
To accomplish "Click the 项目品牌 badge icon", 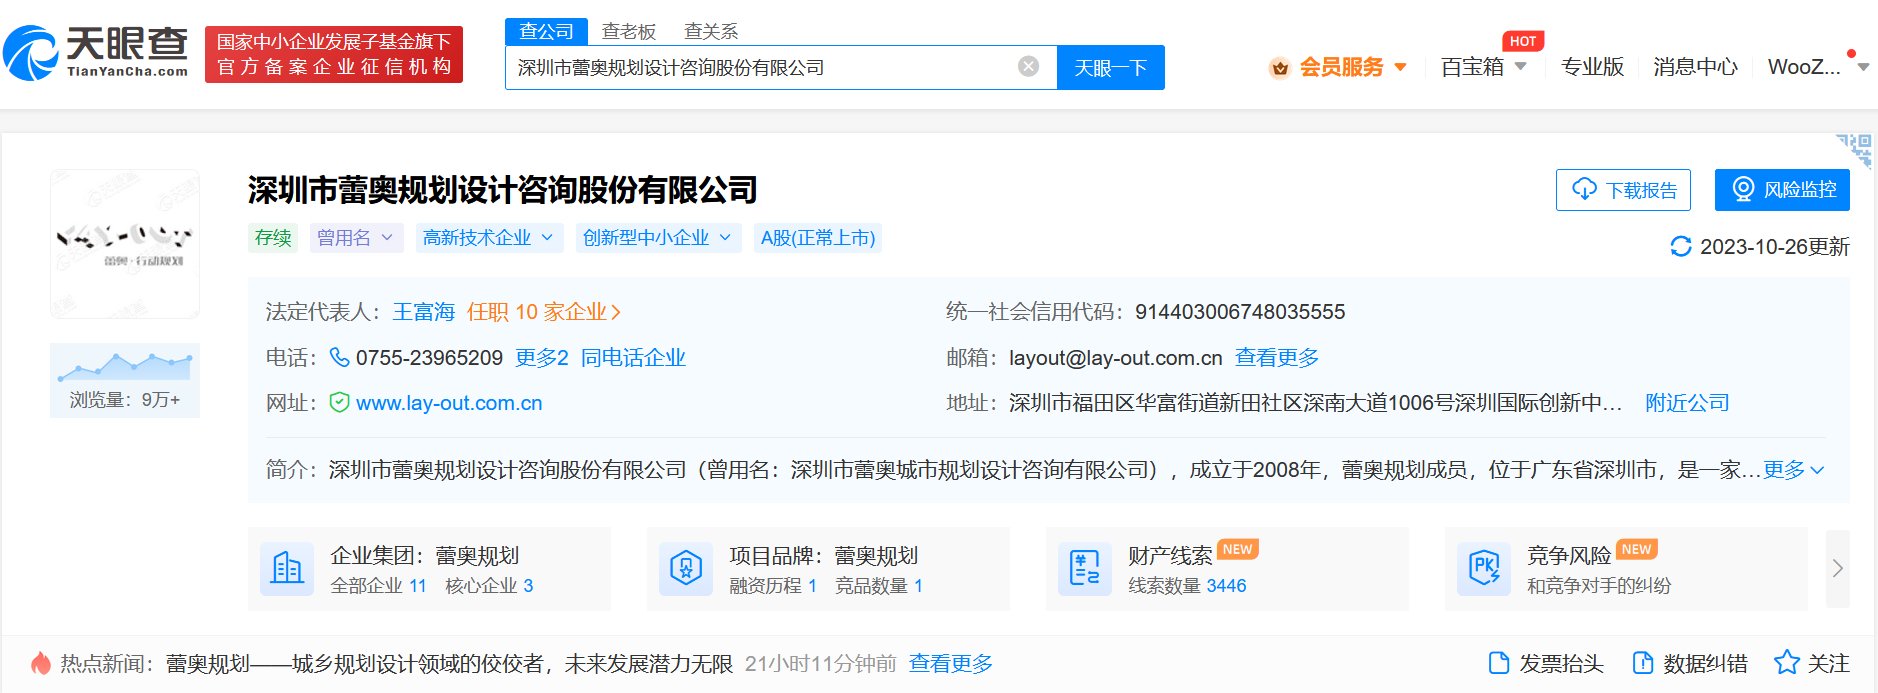I will pyautogui.click(x=686, y=568).
